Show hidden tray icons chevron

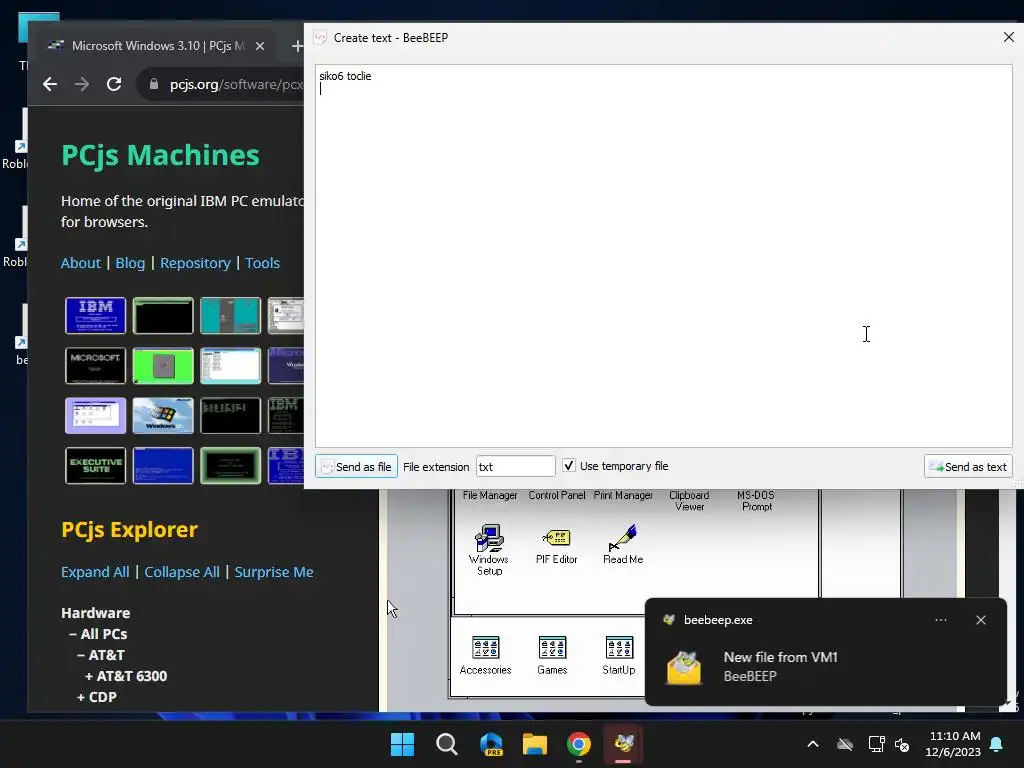pyautogui.click(x=813, y=744)
